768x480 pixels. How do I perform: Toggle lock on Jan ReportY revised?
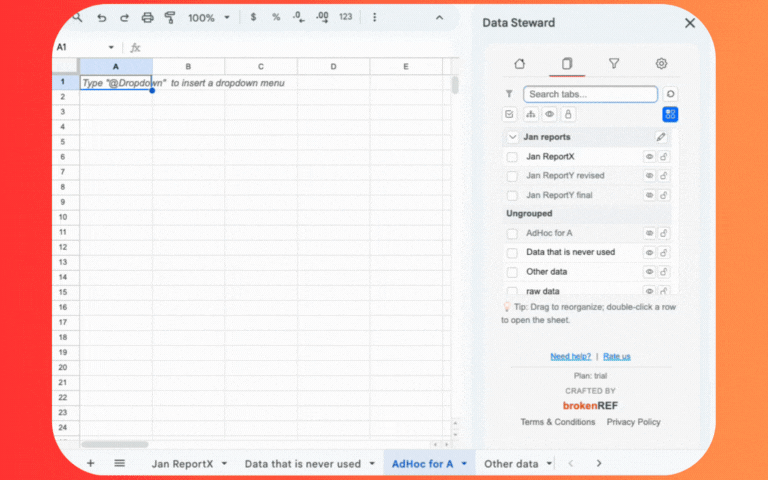664,175
